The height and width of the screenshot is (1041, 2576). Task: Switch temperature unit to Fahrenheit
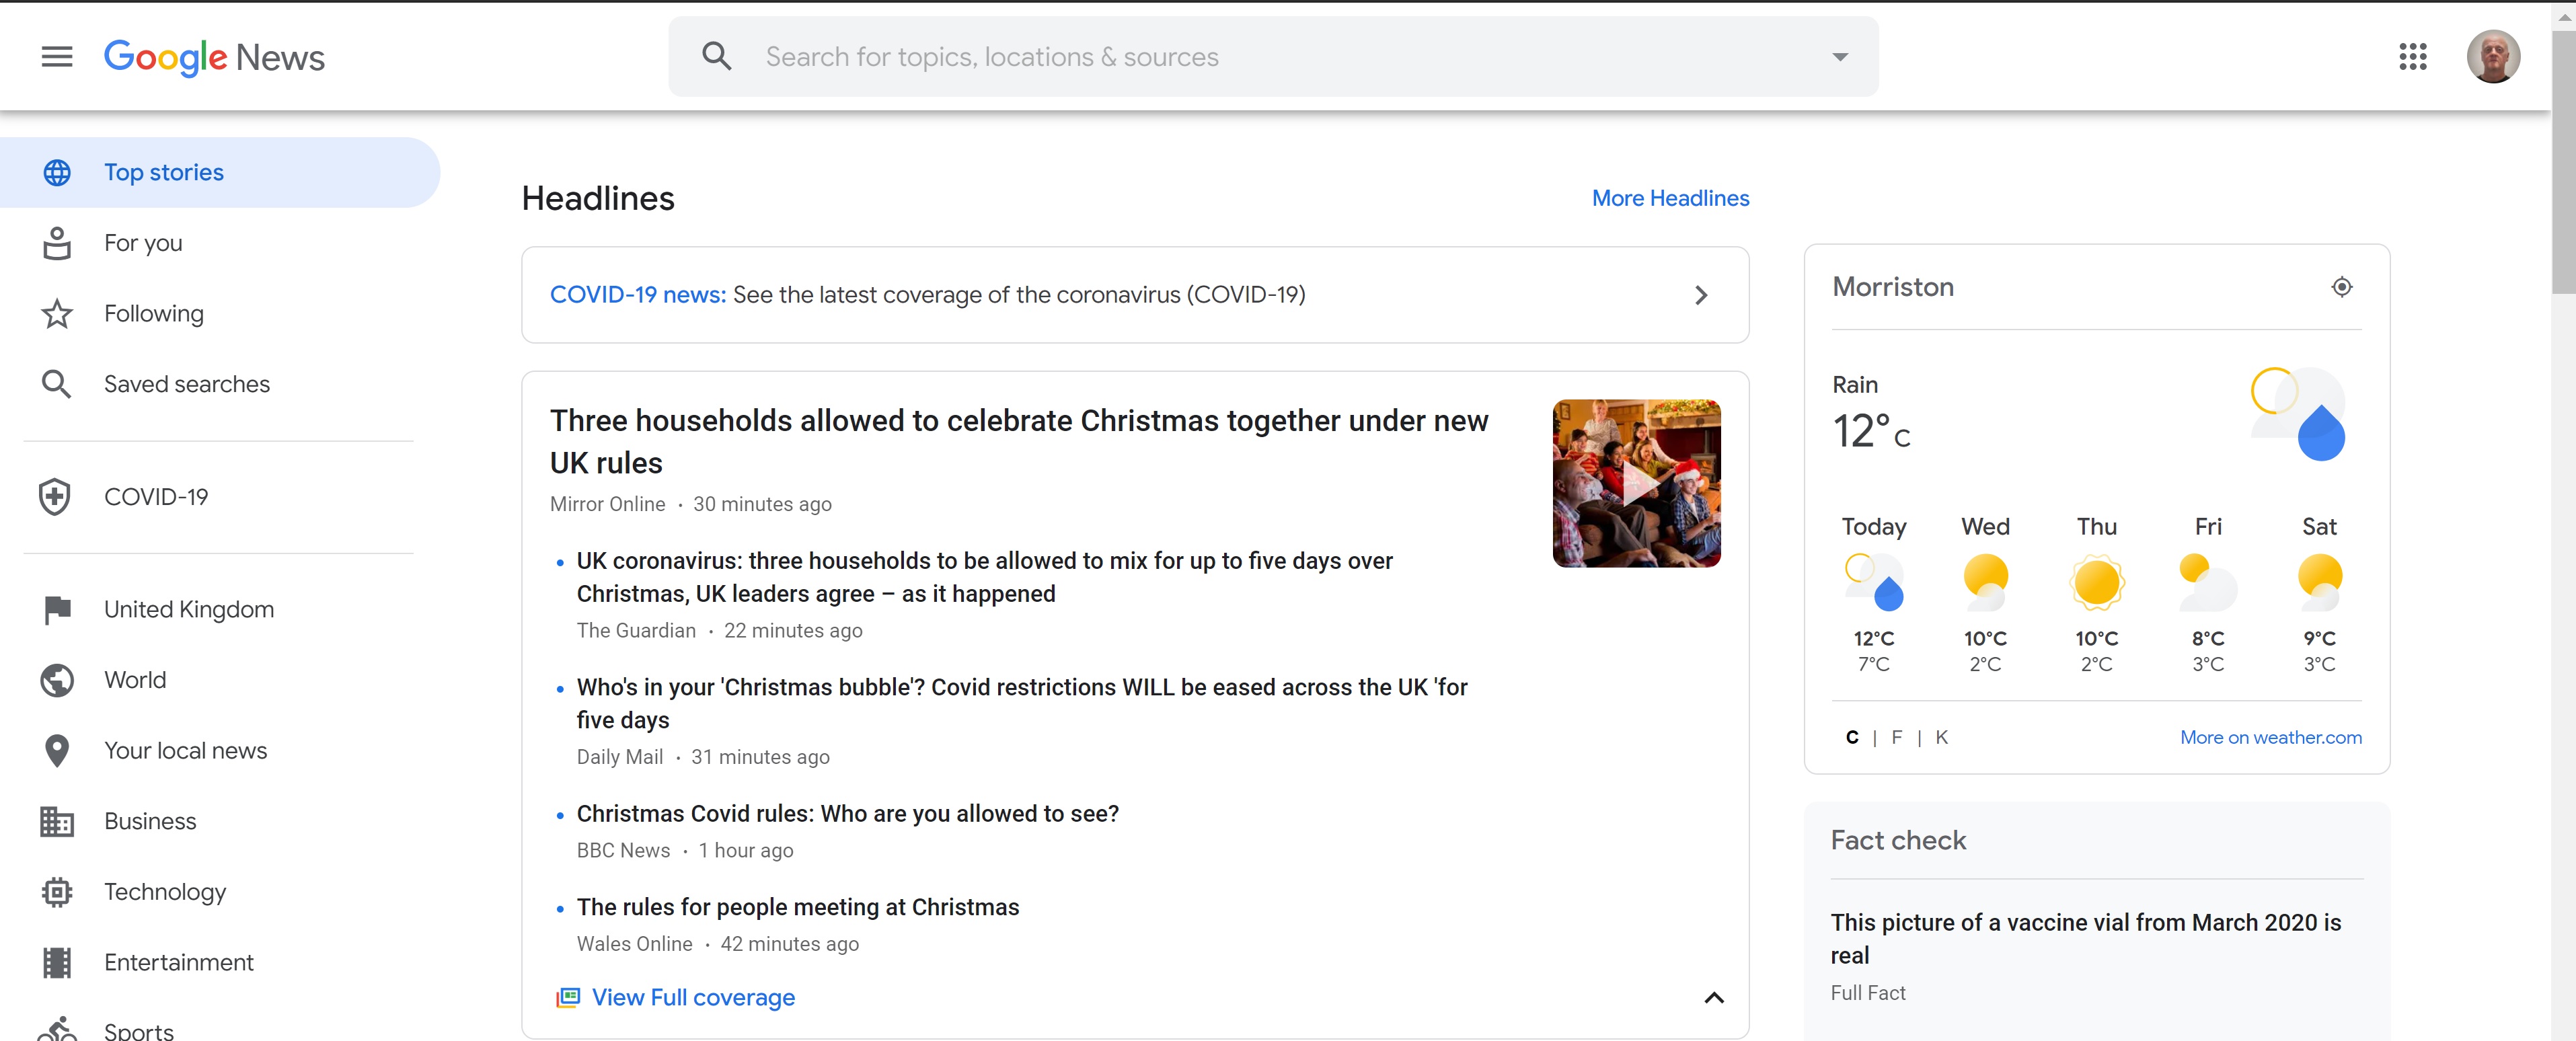[1896, 738]
